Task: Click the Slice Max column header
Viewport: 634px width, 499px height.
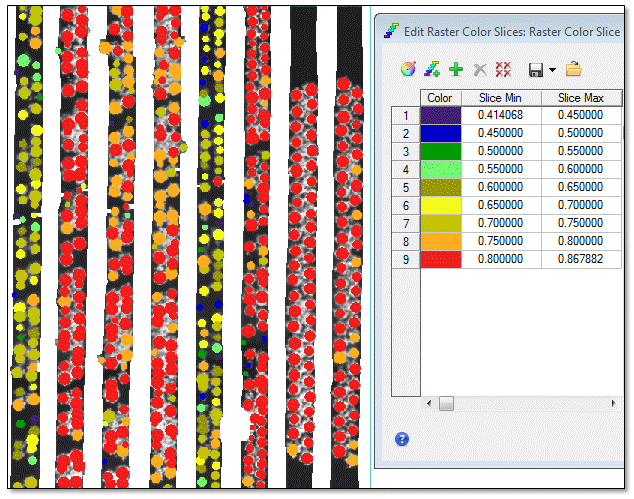Action: coord(581,98)
